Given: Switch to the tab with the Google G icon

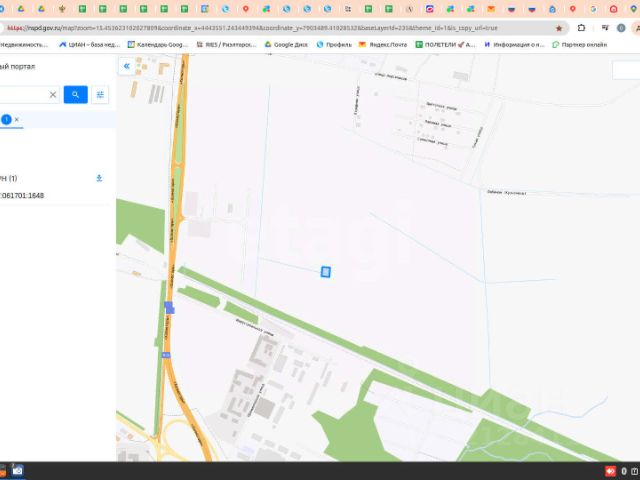Looking at the screenshot, I should pyautogui.click(x=593, y=9).
